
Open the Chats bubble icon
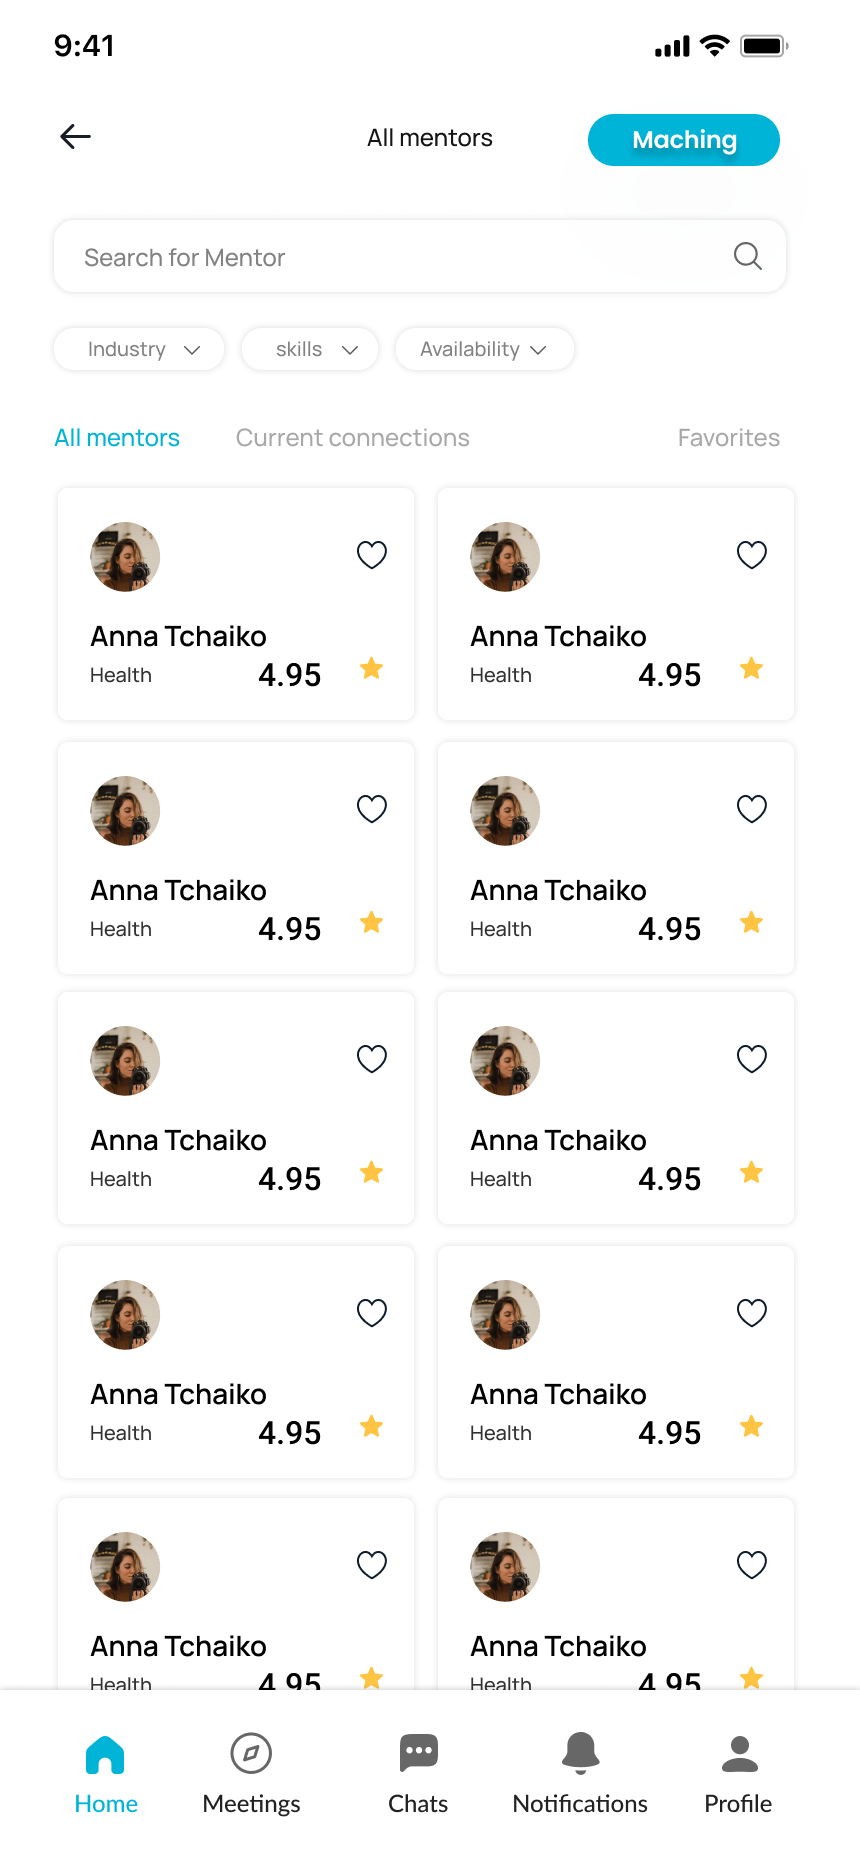click(418, 1752)
